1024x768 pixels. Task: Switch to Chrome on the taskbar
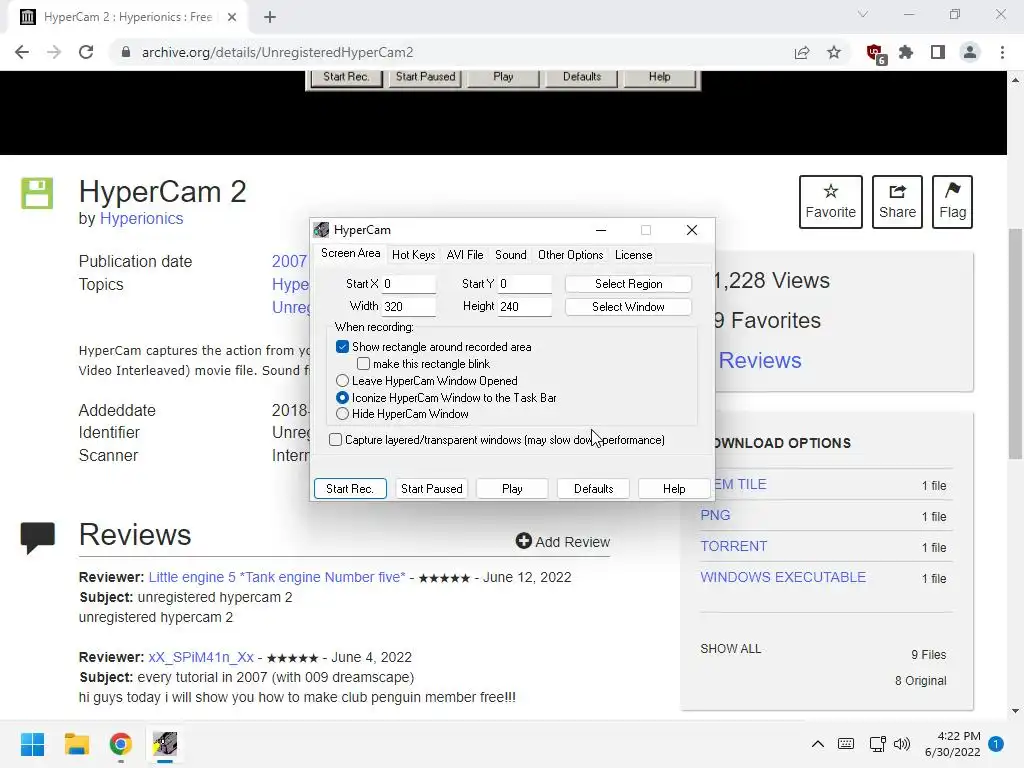pos(121,744)
